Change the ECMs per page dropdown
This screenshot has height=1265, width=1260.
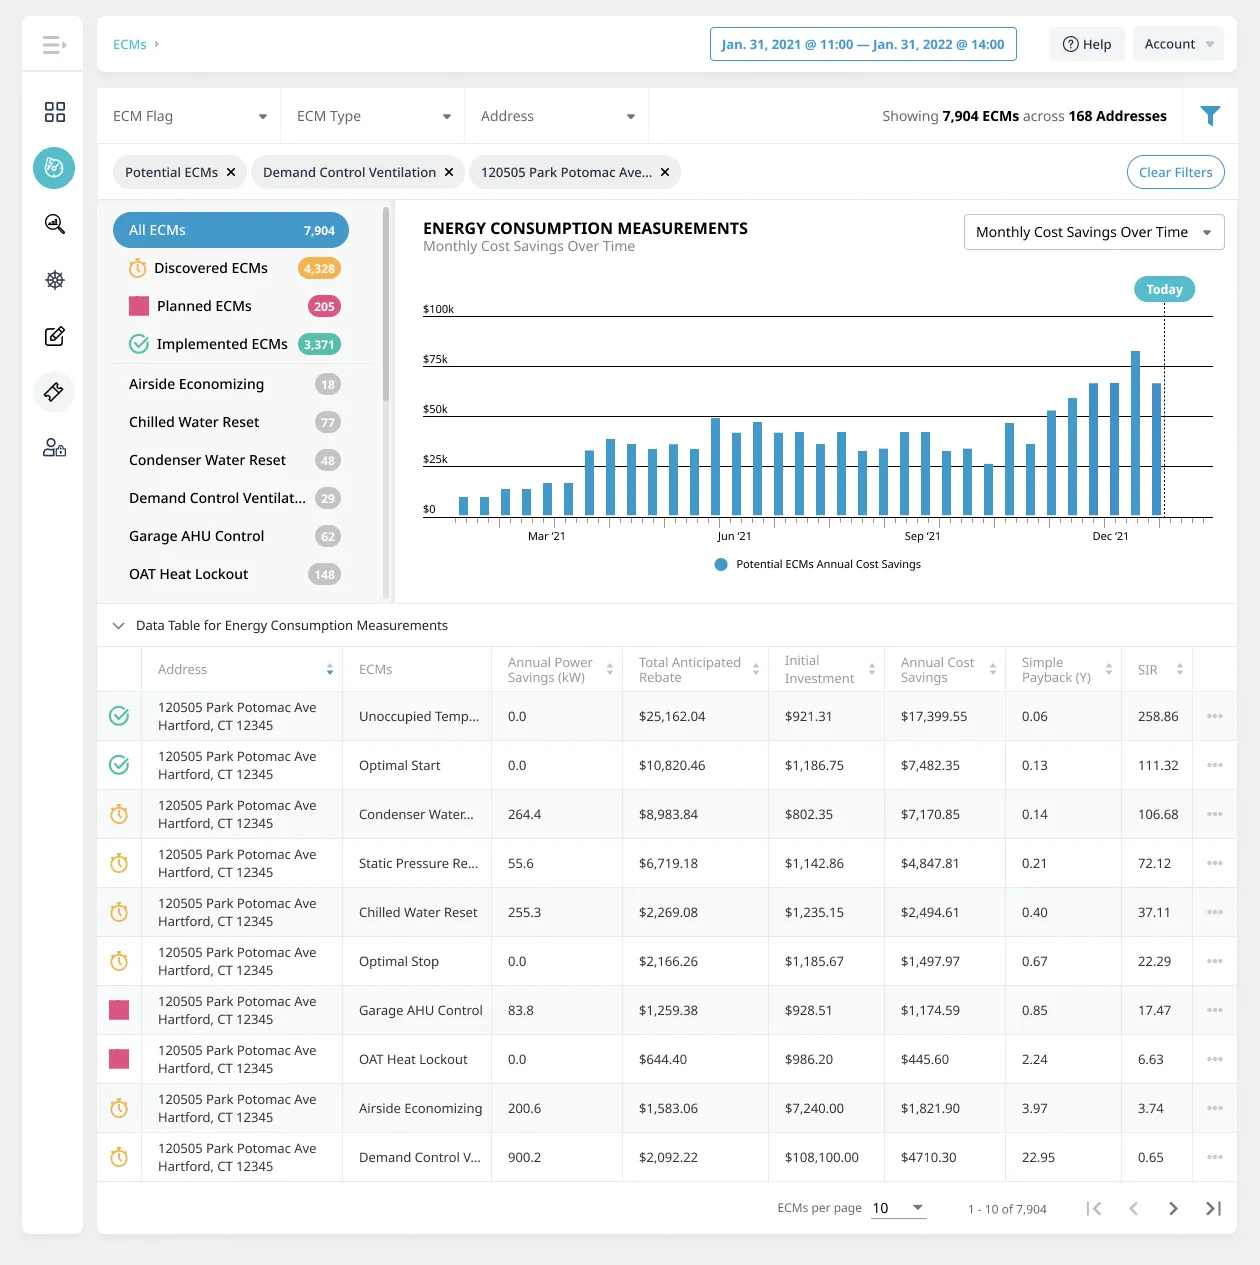(898, 1208)
